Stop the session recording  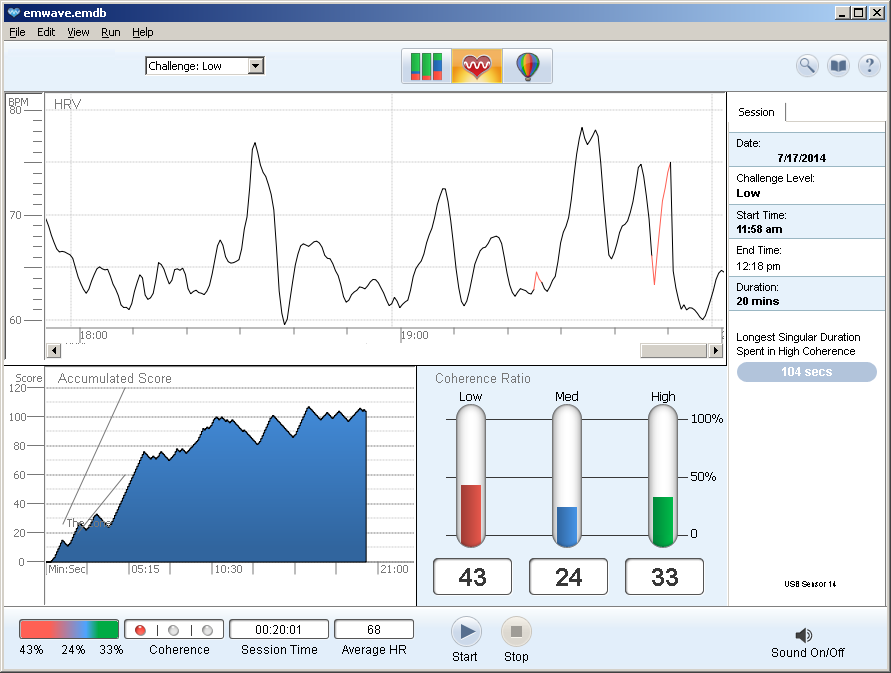coord(516,632)
